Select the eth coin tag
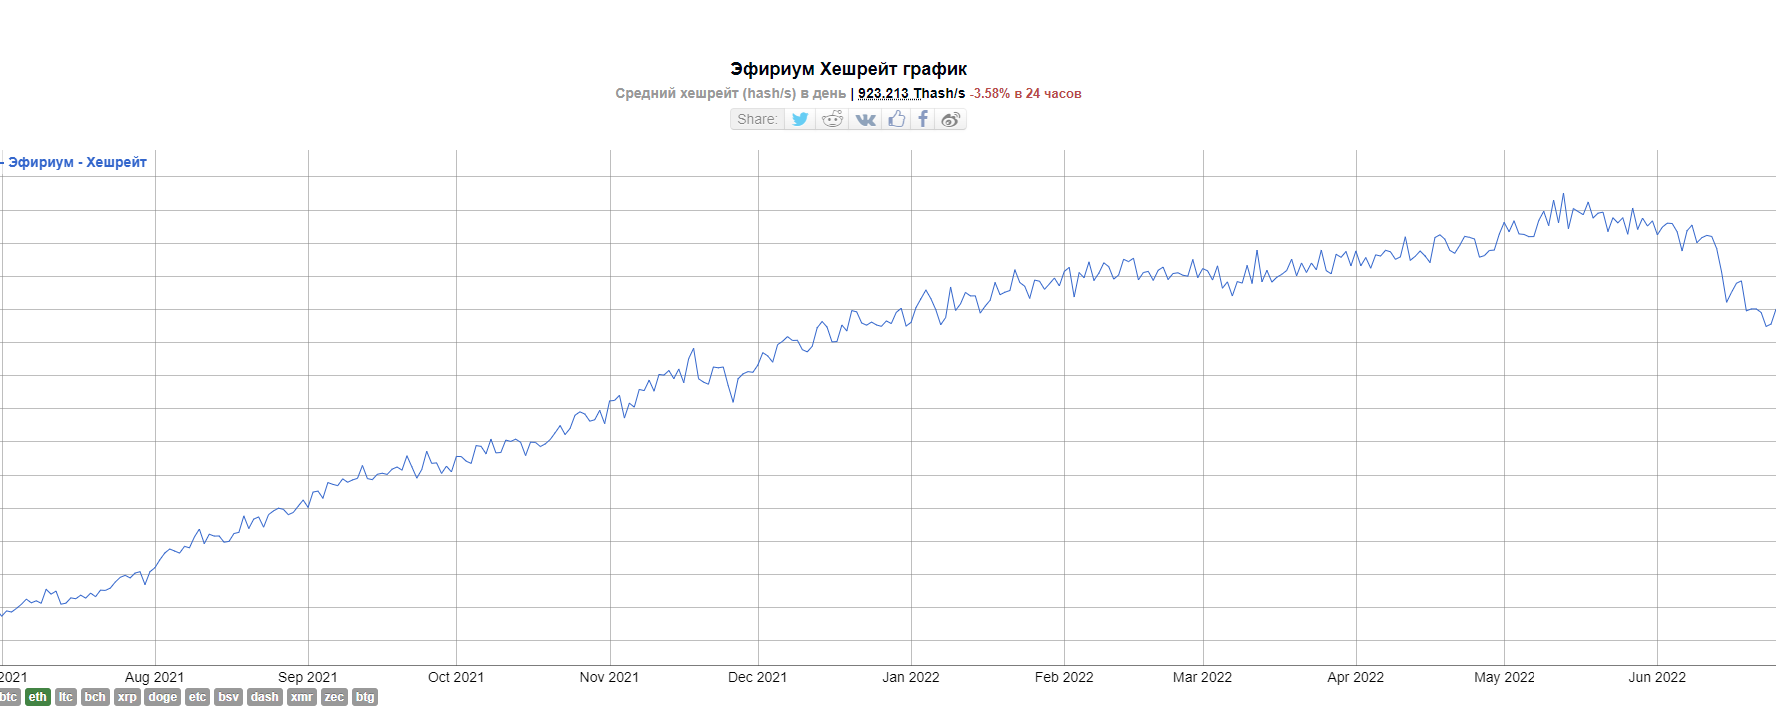1780x707 pixels. pos(38,697)
